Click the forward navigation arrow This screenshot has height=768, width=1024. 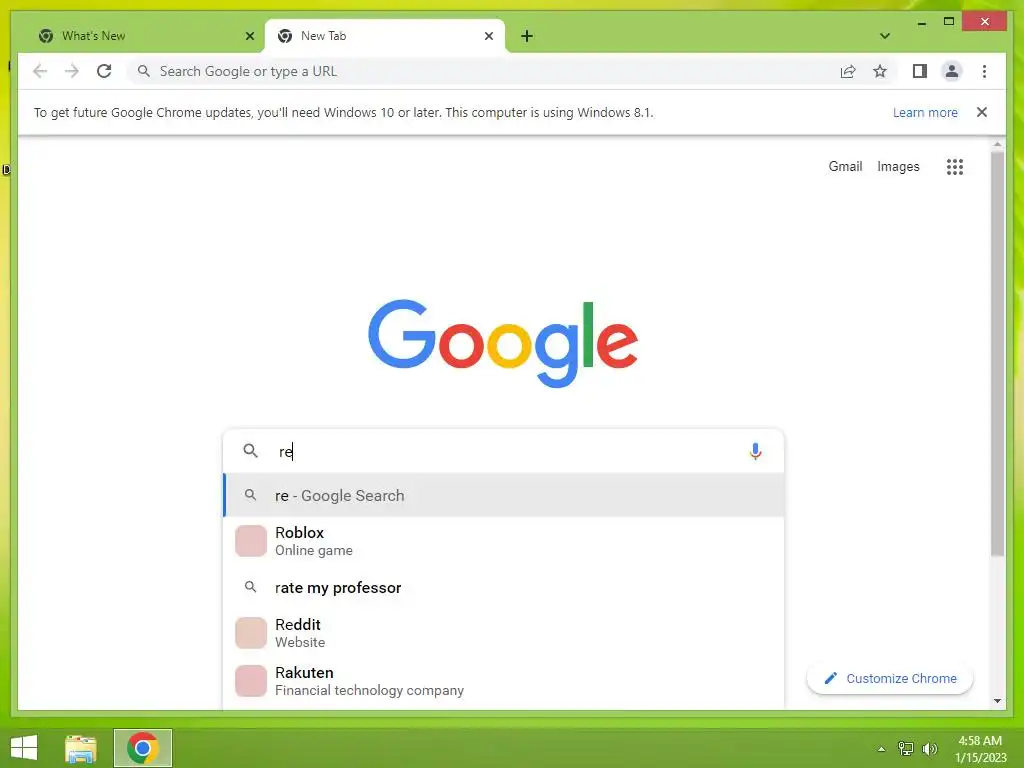72,71
